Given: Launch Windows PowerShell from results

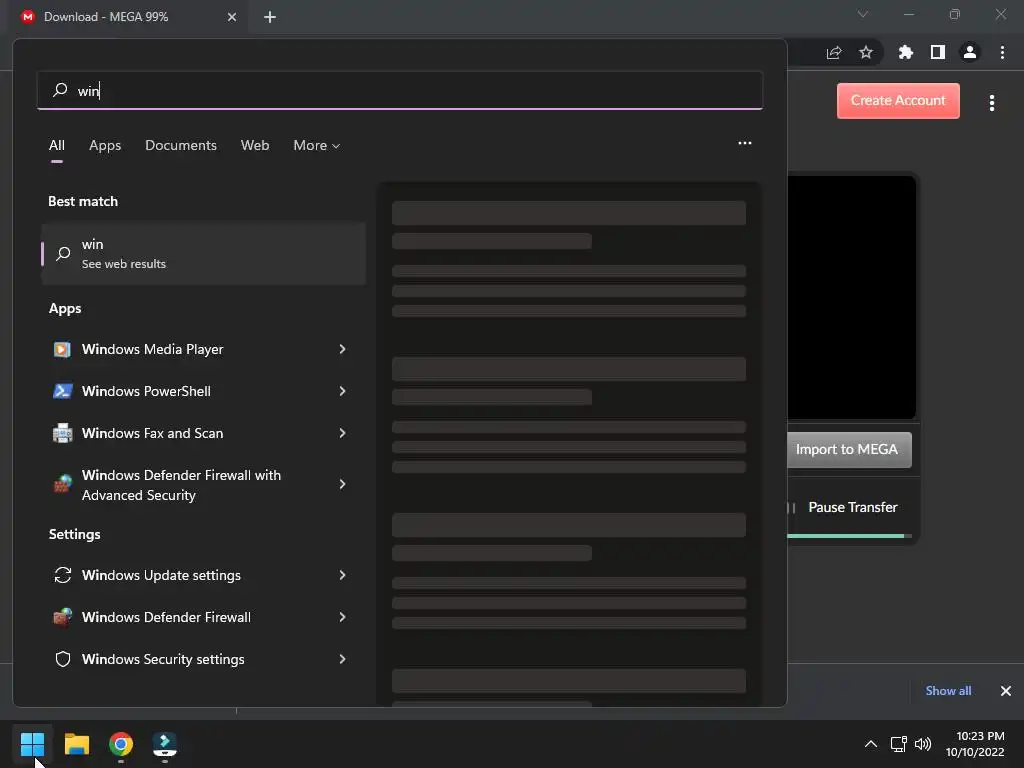Looking at the screenshot, I should [202, 391].
